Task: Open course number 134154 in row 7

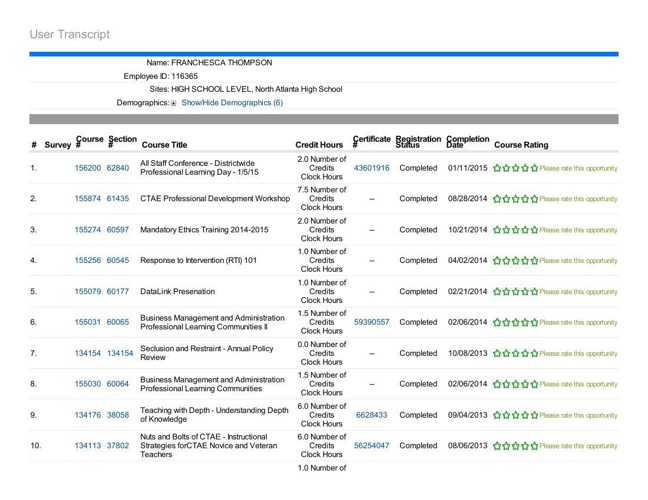Action: point(88,353)
